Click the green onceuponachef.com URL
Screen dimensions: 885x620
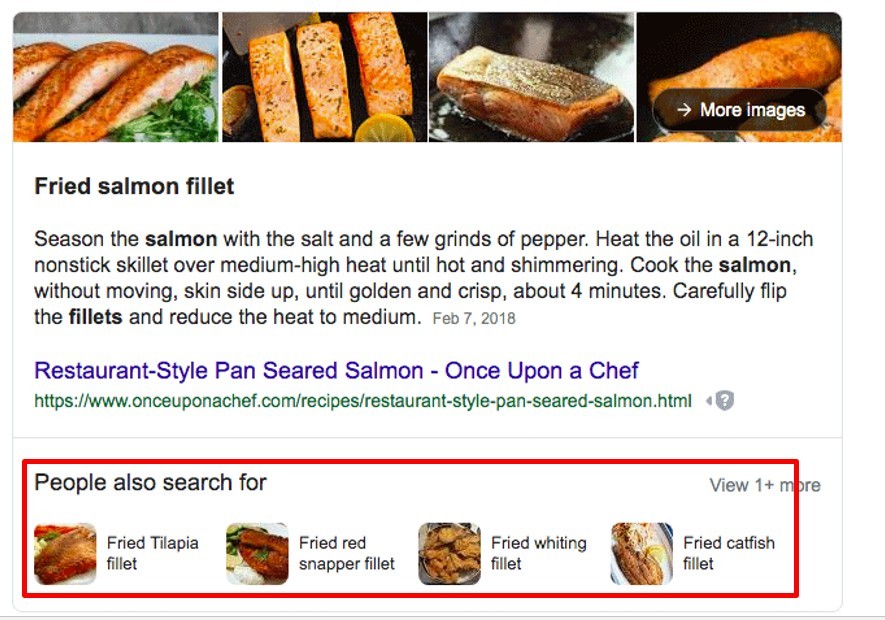click(363, 401)
